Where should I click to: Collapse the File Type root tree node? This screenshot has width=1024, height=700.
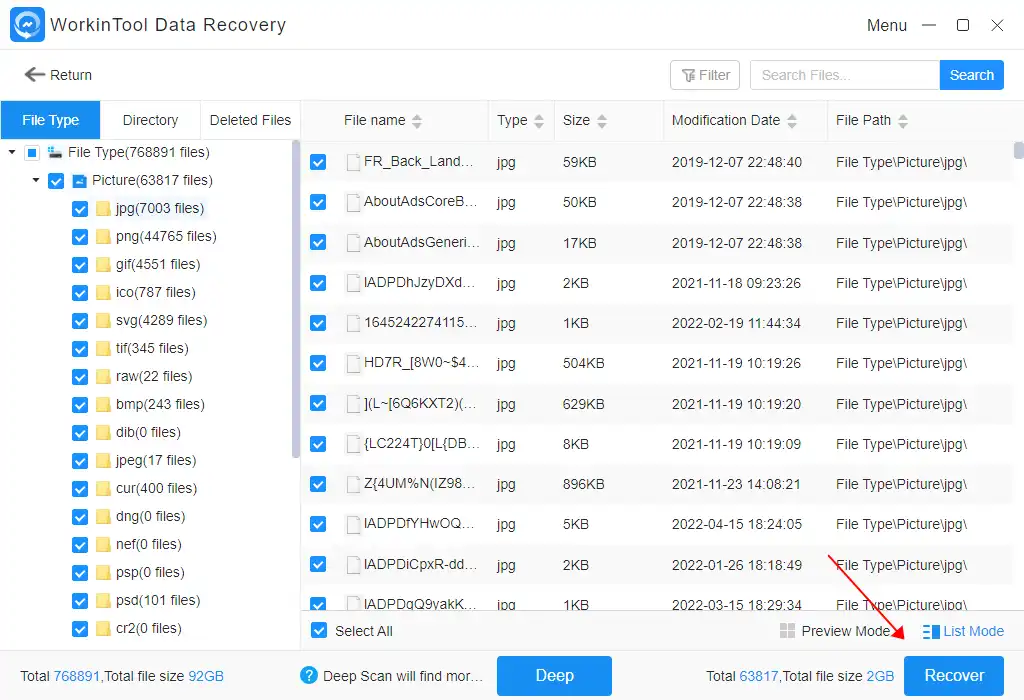pyautogui.click(x=12, y=152)
